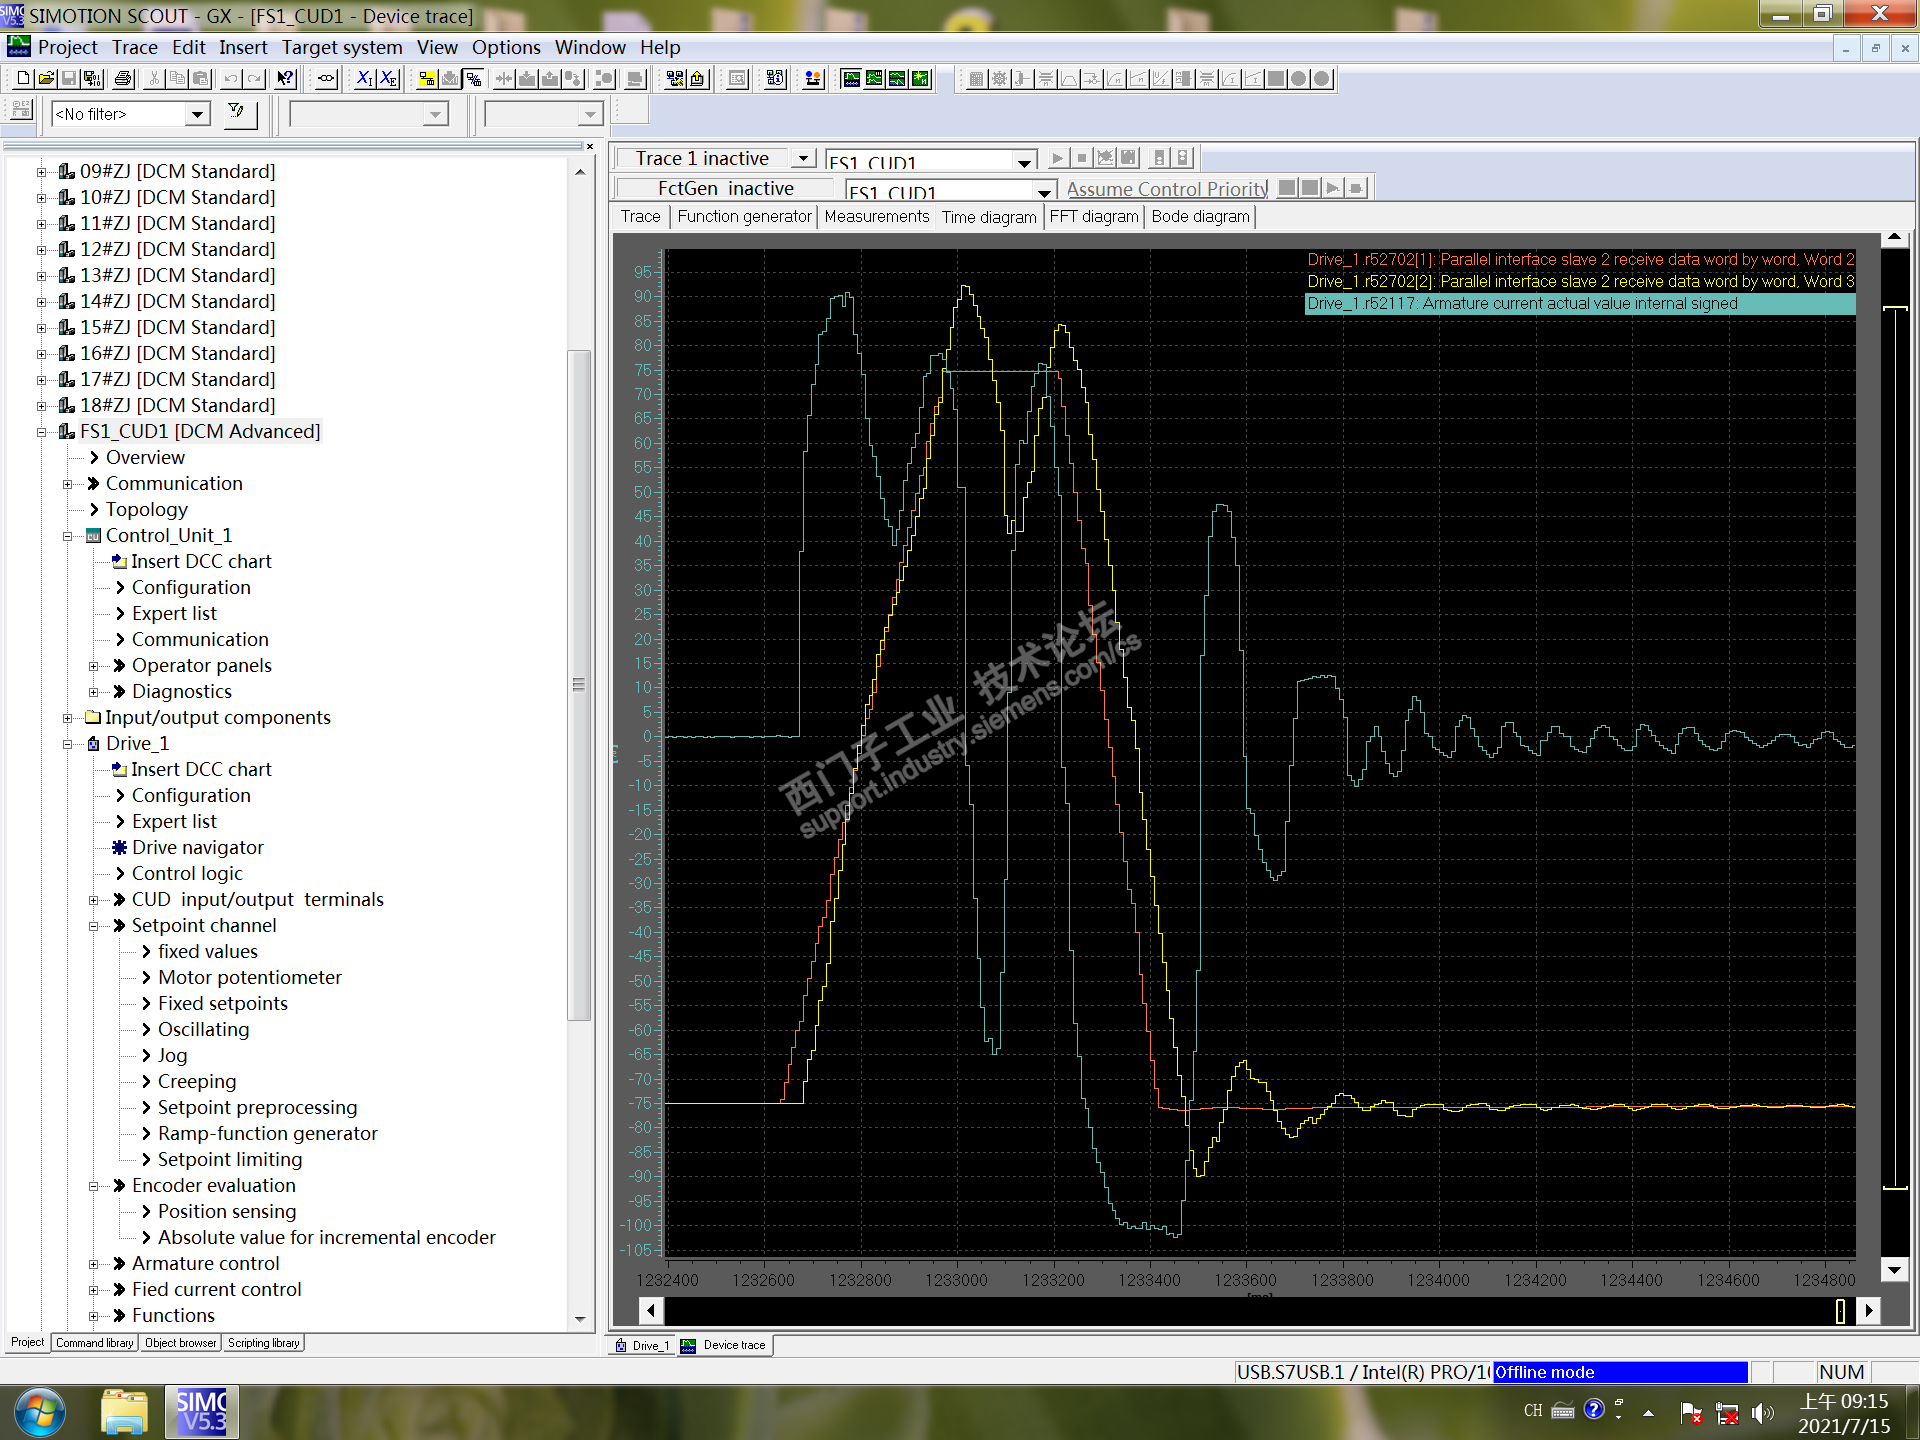Click the New project toolbar icon
Image resolution: width=1920 pixels, height=1440 pixels.
click(x=22, y=79)
